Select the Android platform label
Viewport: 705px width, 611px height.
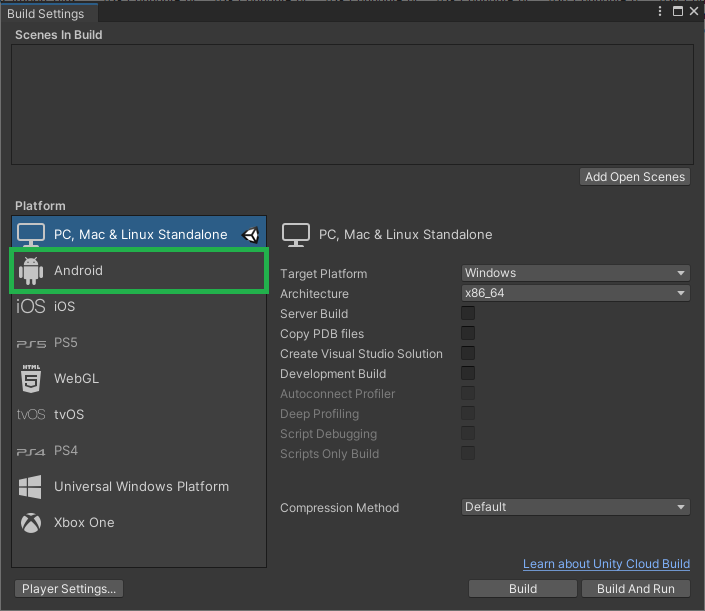point(78,271)
